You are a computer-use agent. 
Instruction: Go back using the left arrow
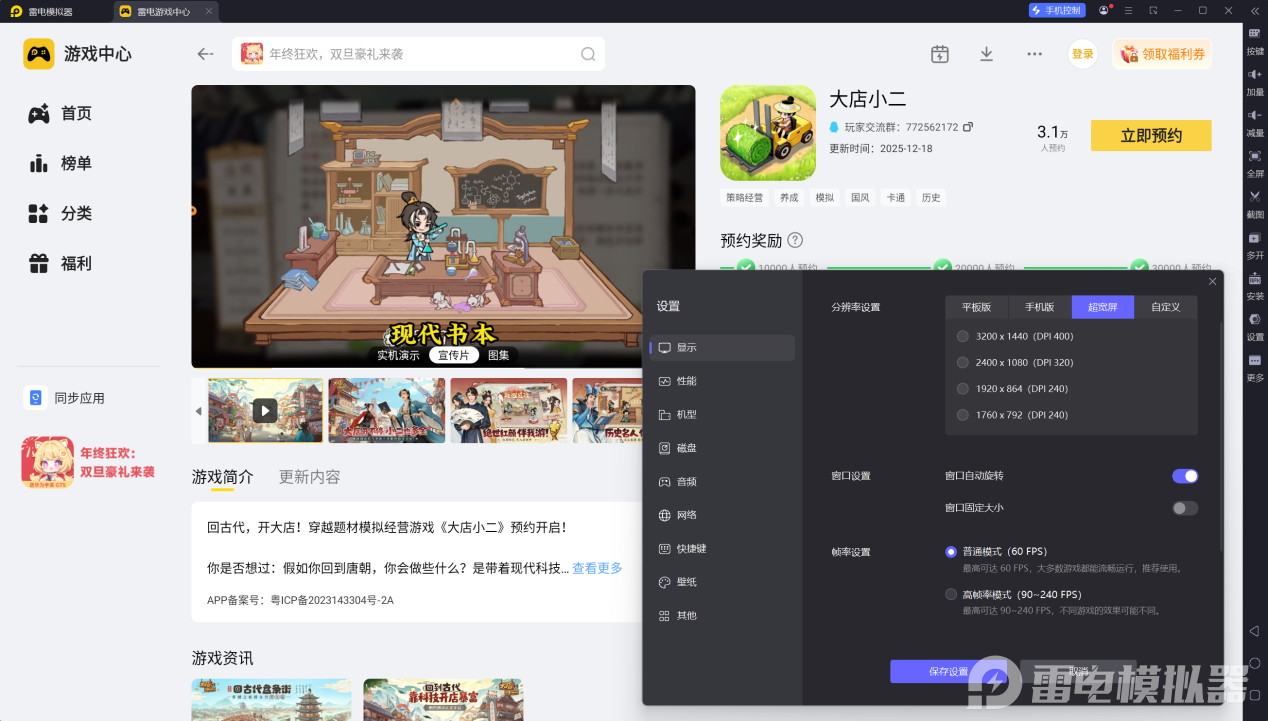[x=205, y=54]
